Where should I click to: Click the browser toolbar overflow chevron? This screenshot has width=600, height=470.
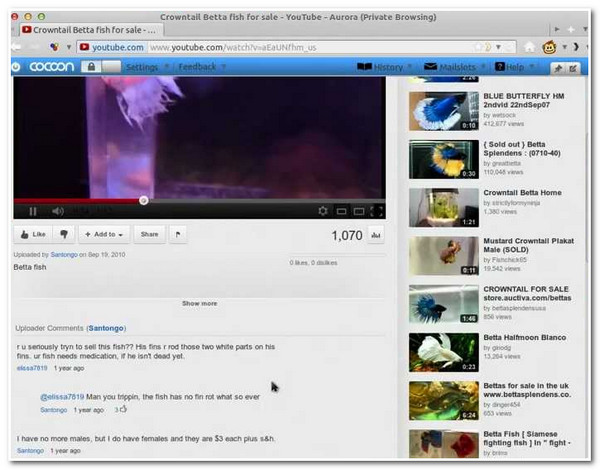pos(576,47)
